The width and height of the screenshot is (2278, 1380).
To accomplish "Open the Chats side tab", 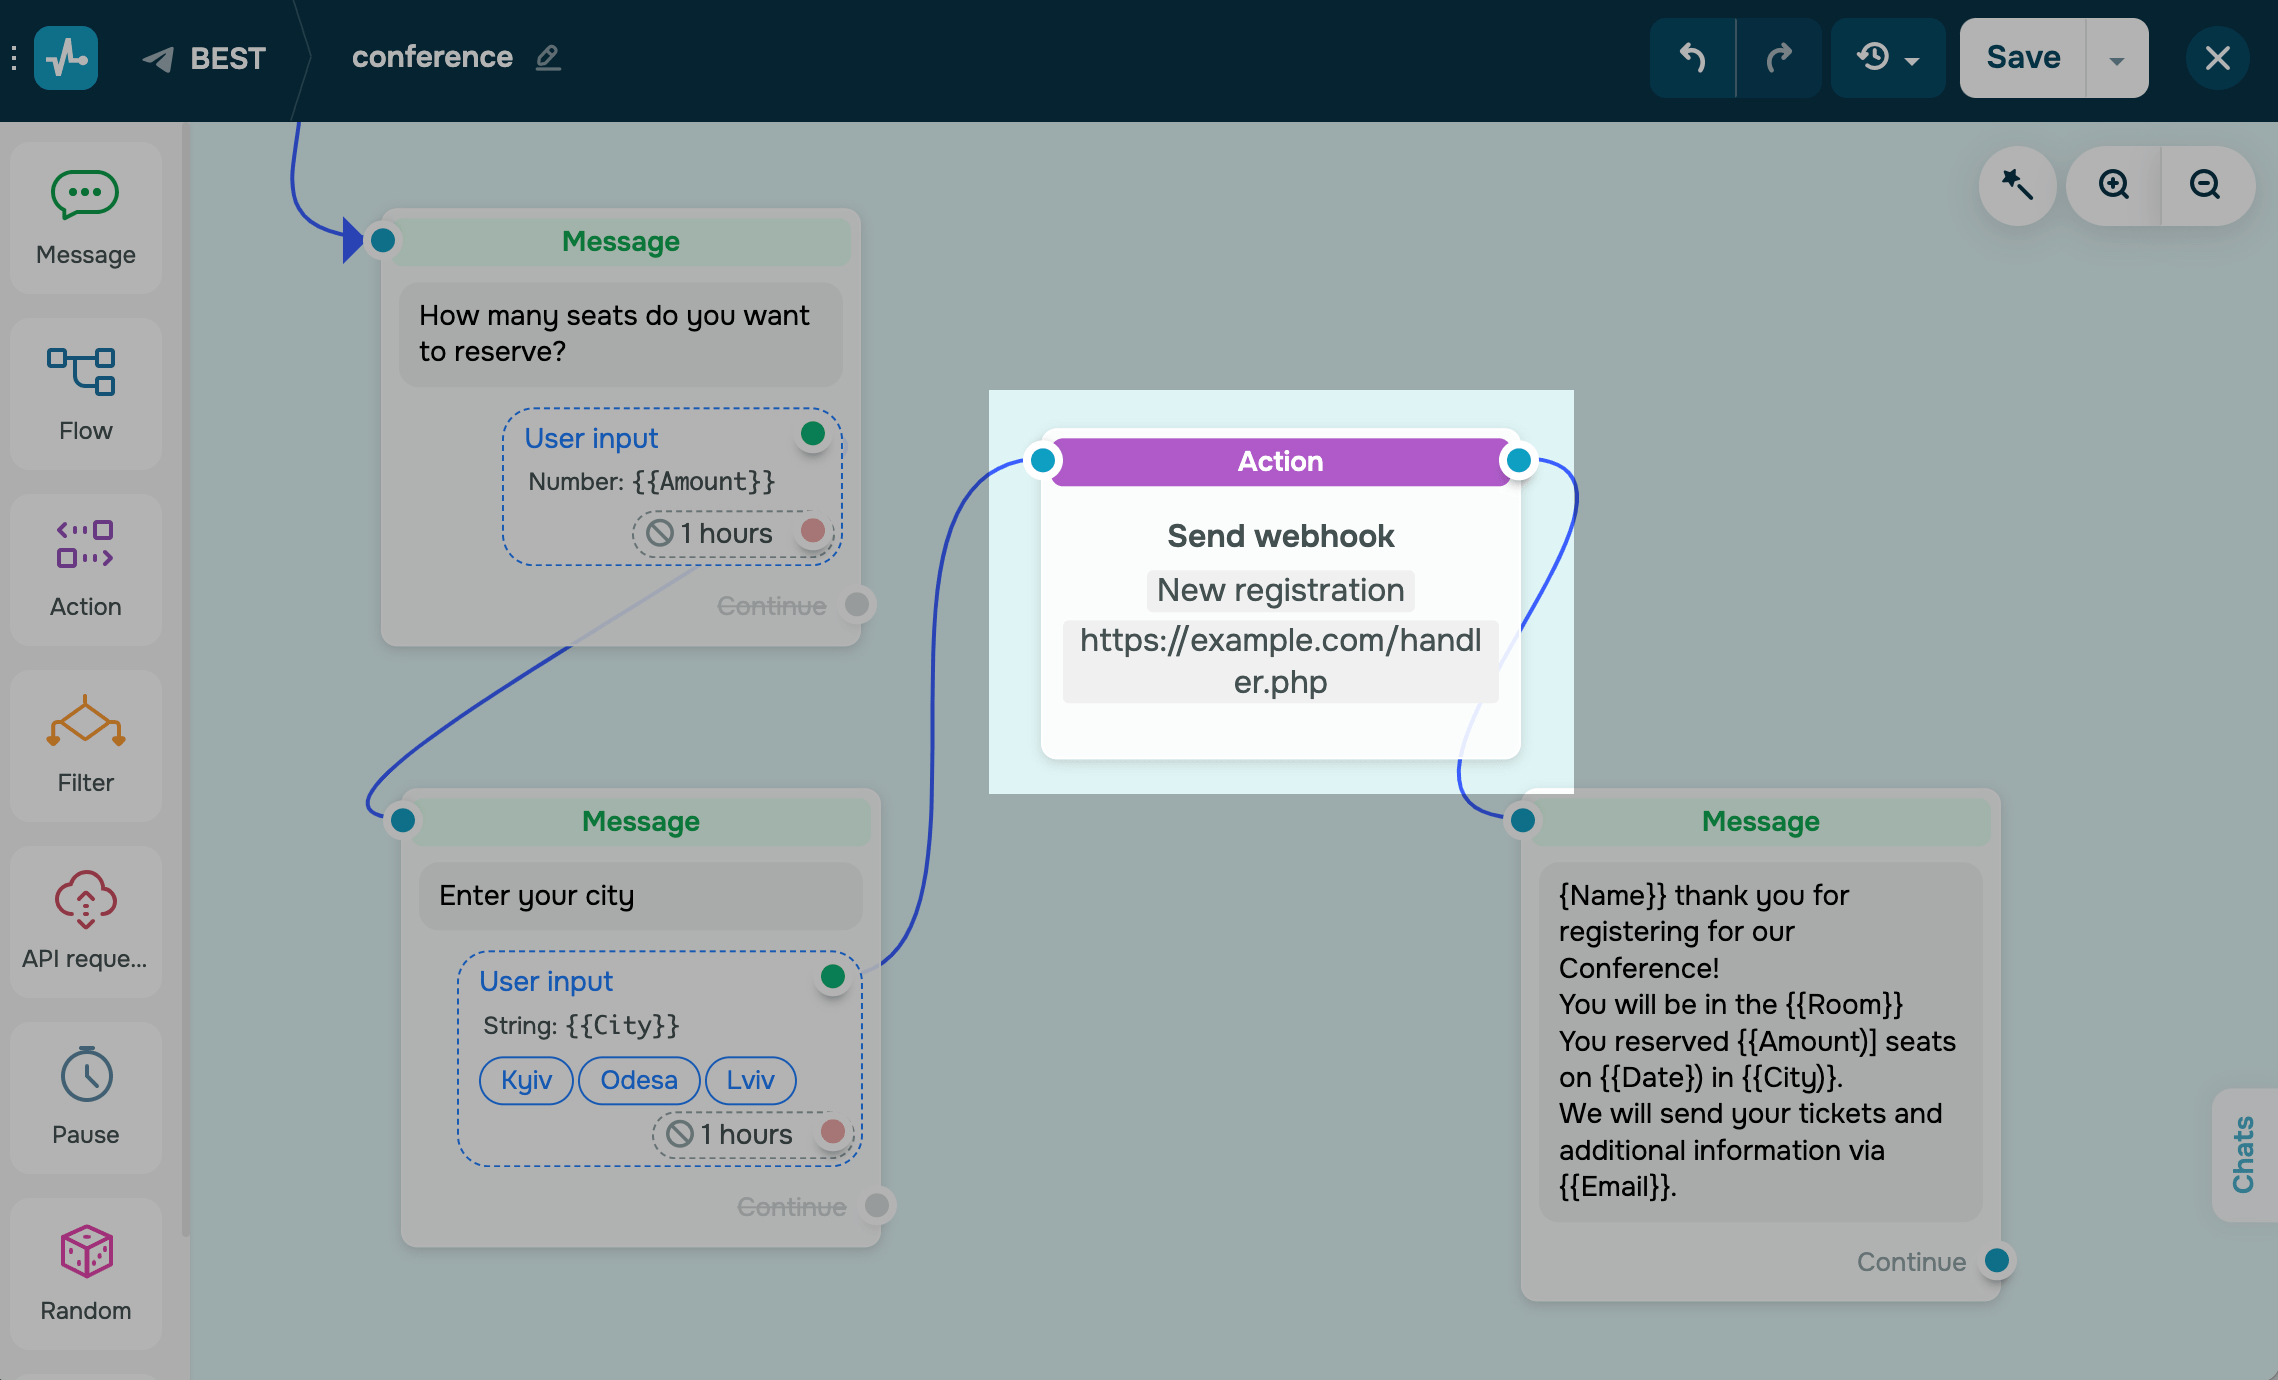I will (x=2243, y=1154).
